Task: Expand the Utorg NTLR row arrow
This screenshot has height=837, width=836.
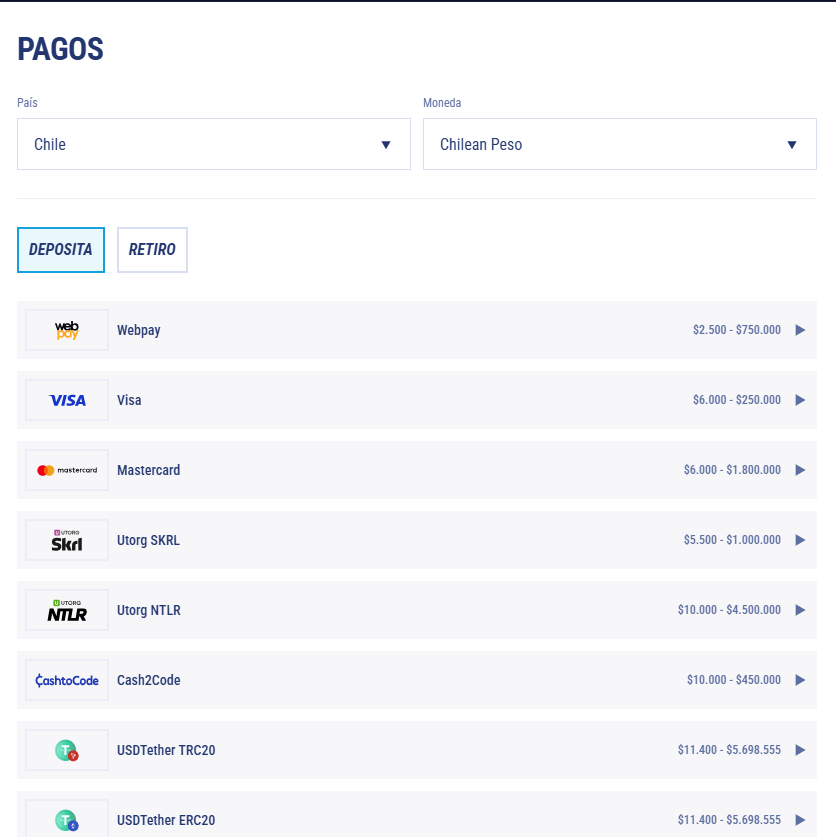Action: click(800, 610)
